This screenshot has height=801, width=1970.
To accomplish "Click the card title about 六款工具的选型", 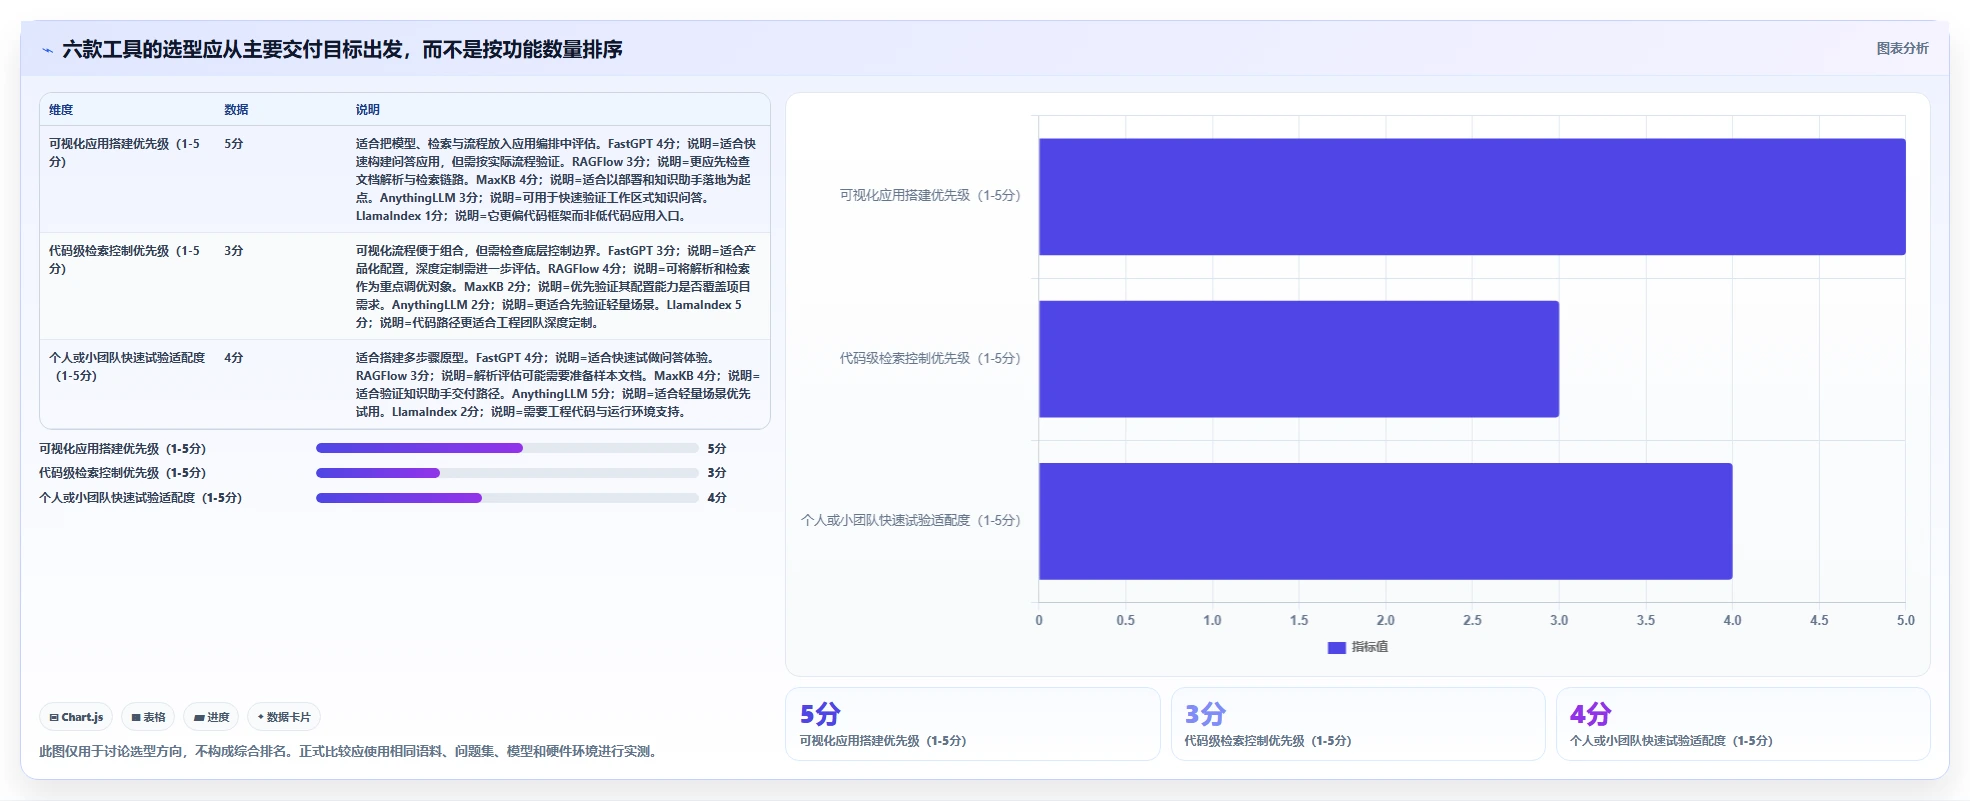I will [342, 50].
